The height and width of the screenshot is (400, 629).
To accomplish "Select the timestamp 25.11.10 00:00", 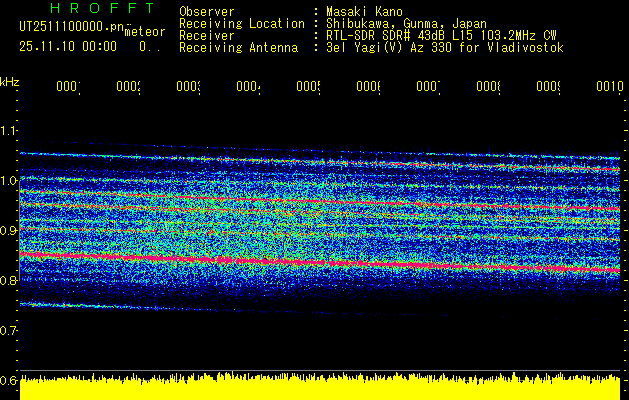I will pyautogui.click(x=68, y=47).
